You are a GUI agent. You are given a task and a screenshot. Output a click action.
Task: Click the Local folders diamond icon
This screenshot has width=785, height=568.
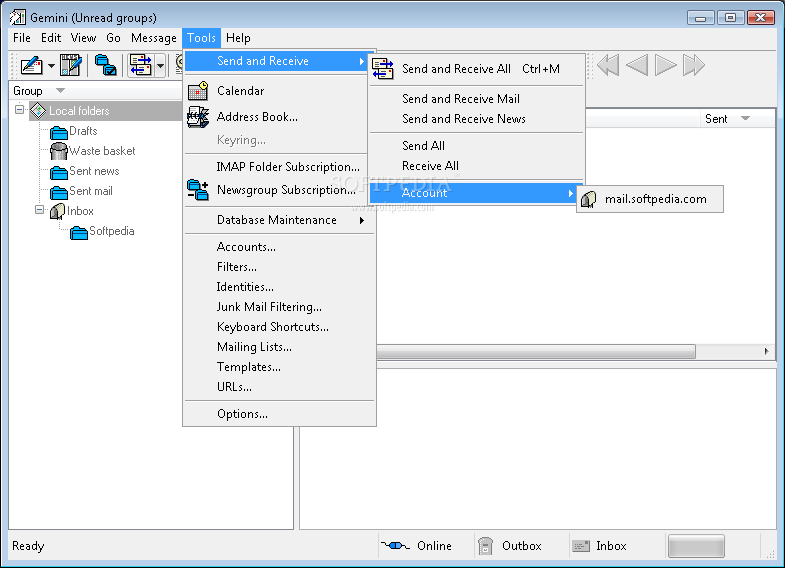click(38, 111)
